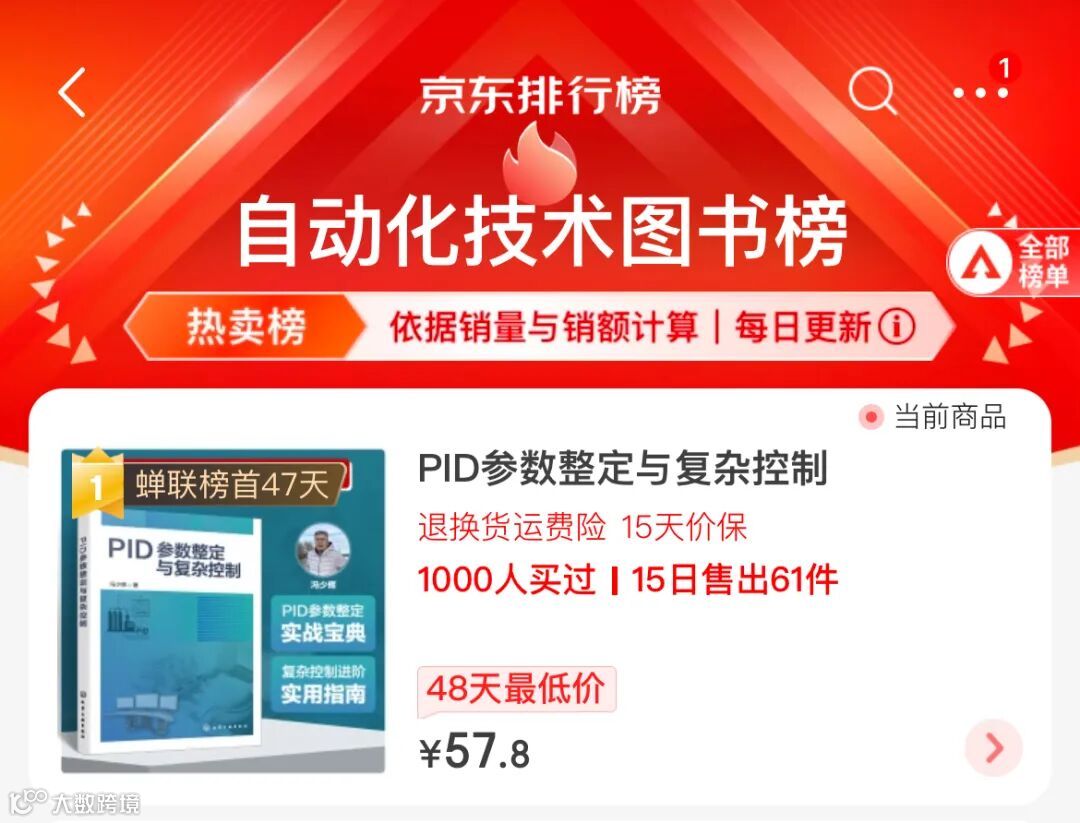Open the PID参数整定与复杂控制 title link
Screen dimensions: 1080x823
[x=623, y=468]
